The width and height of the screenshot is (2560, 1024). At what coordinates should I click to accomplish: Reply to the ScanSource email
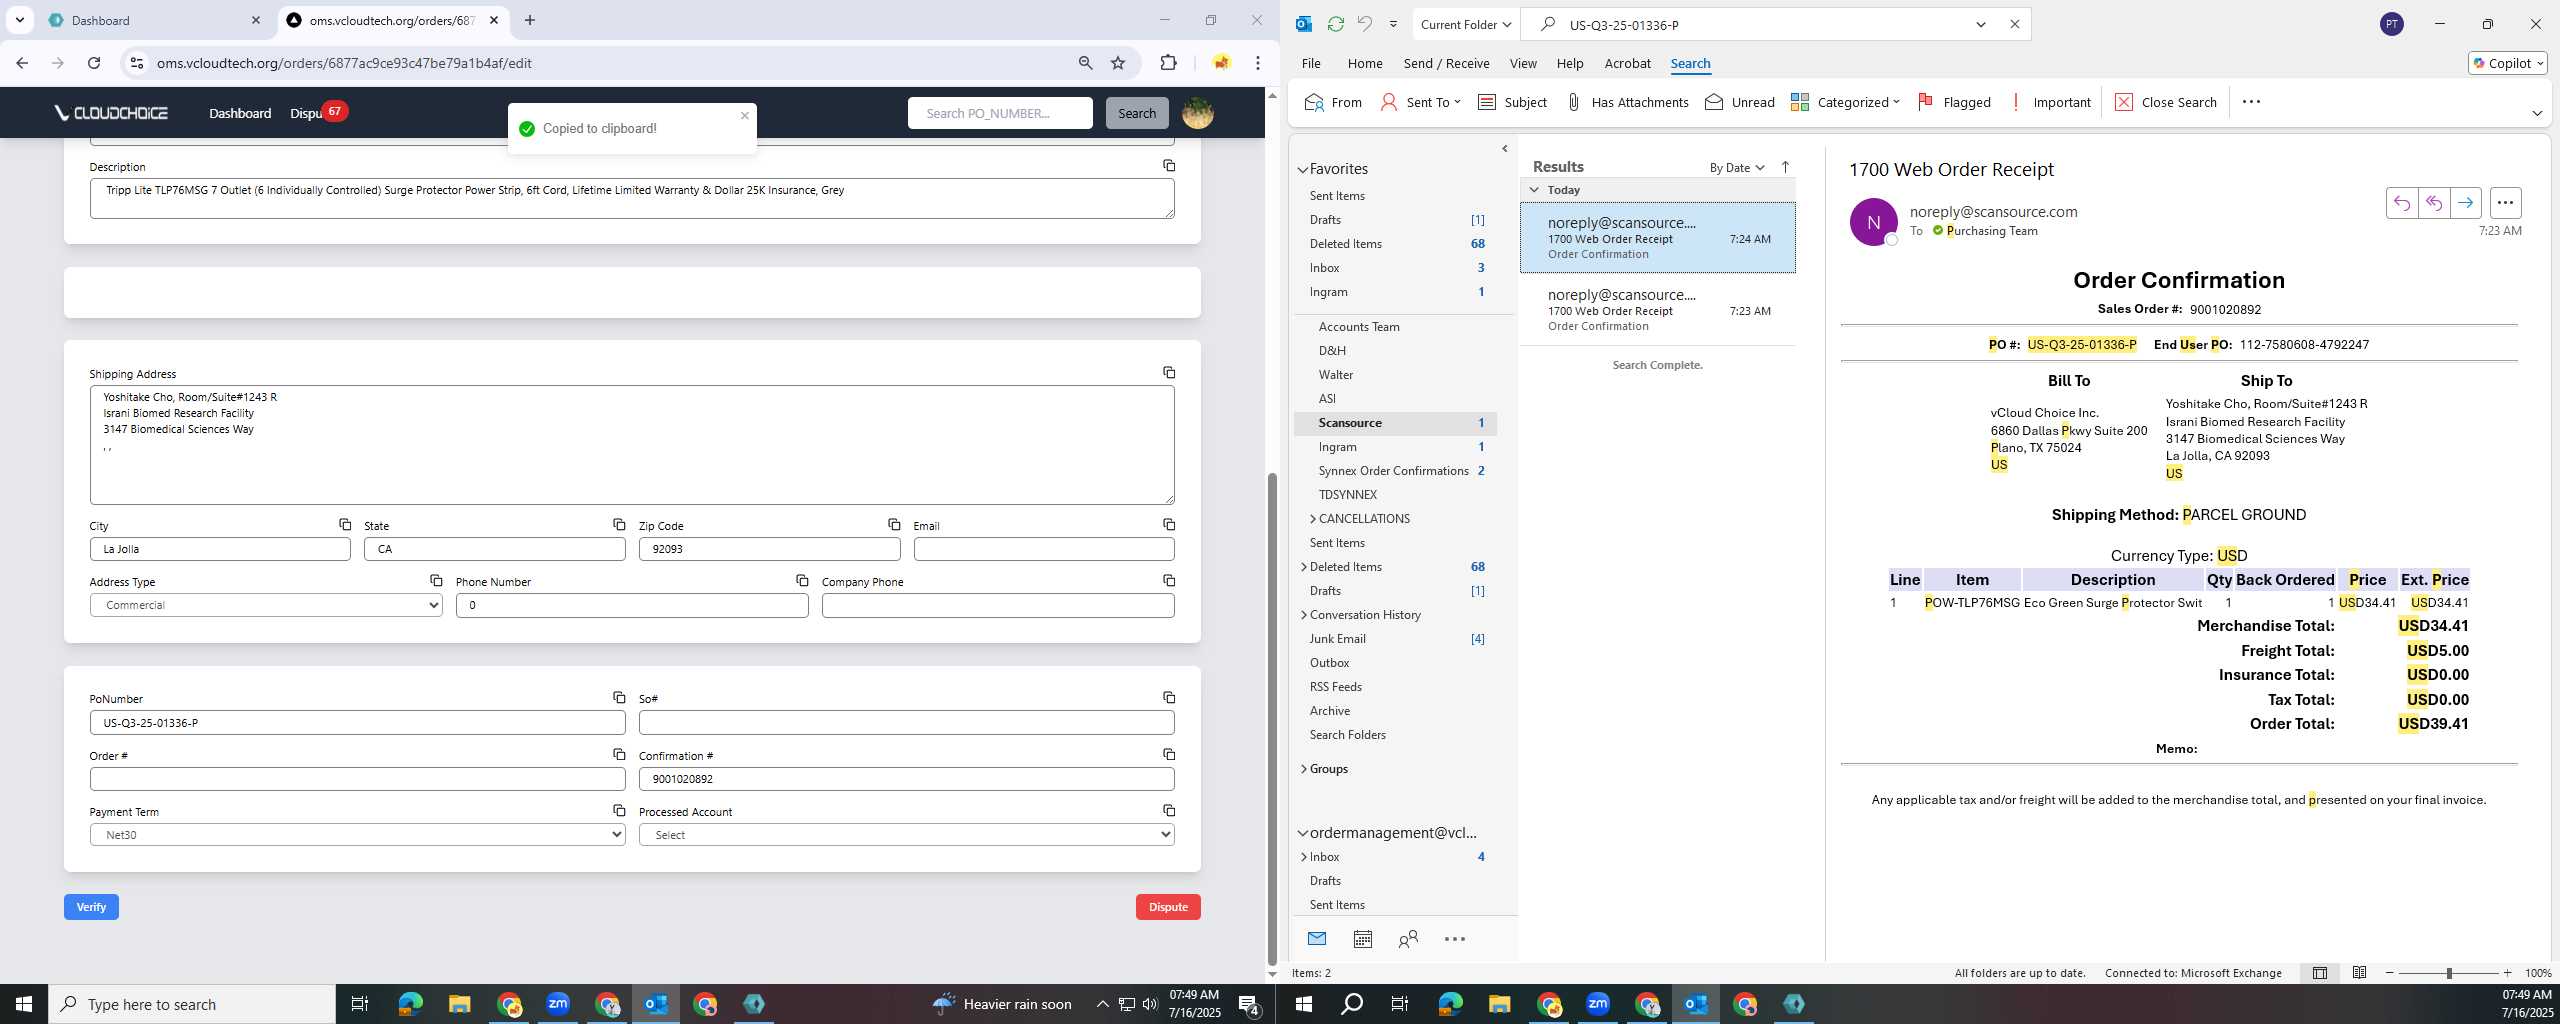2401,203
